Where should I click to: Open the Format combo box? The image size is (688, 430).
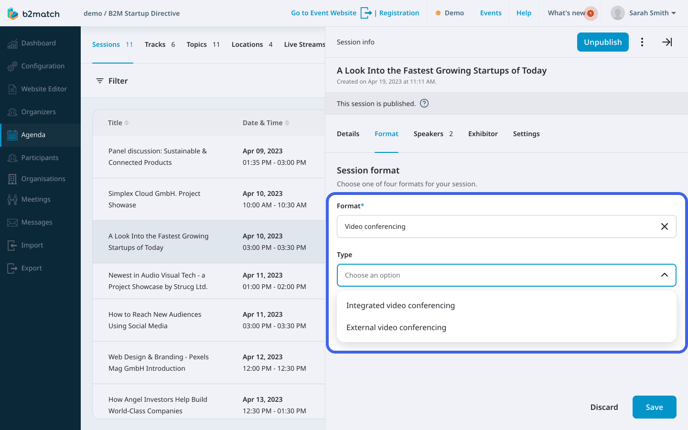[506, 226]
